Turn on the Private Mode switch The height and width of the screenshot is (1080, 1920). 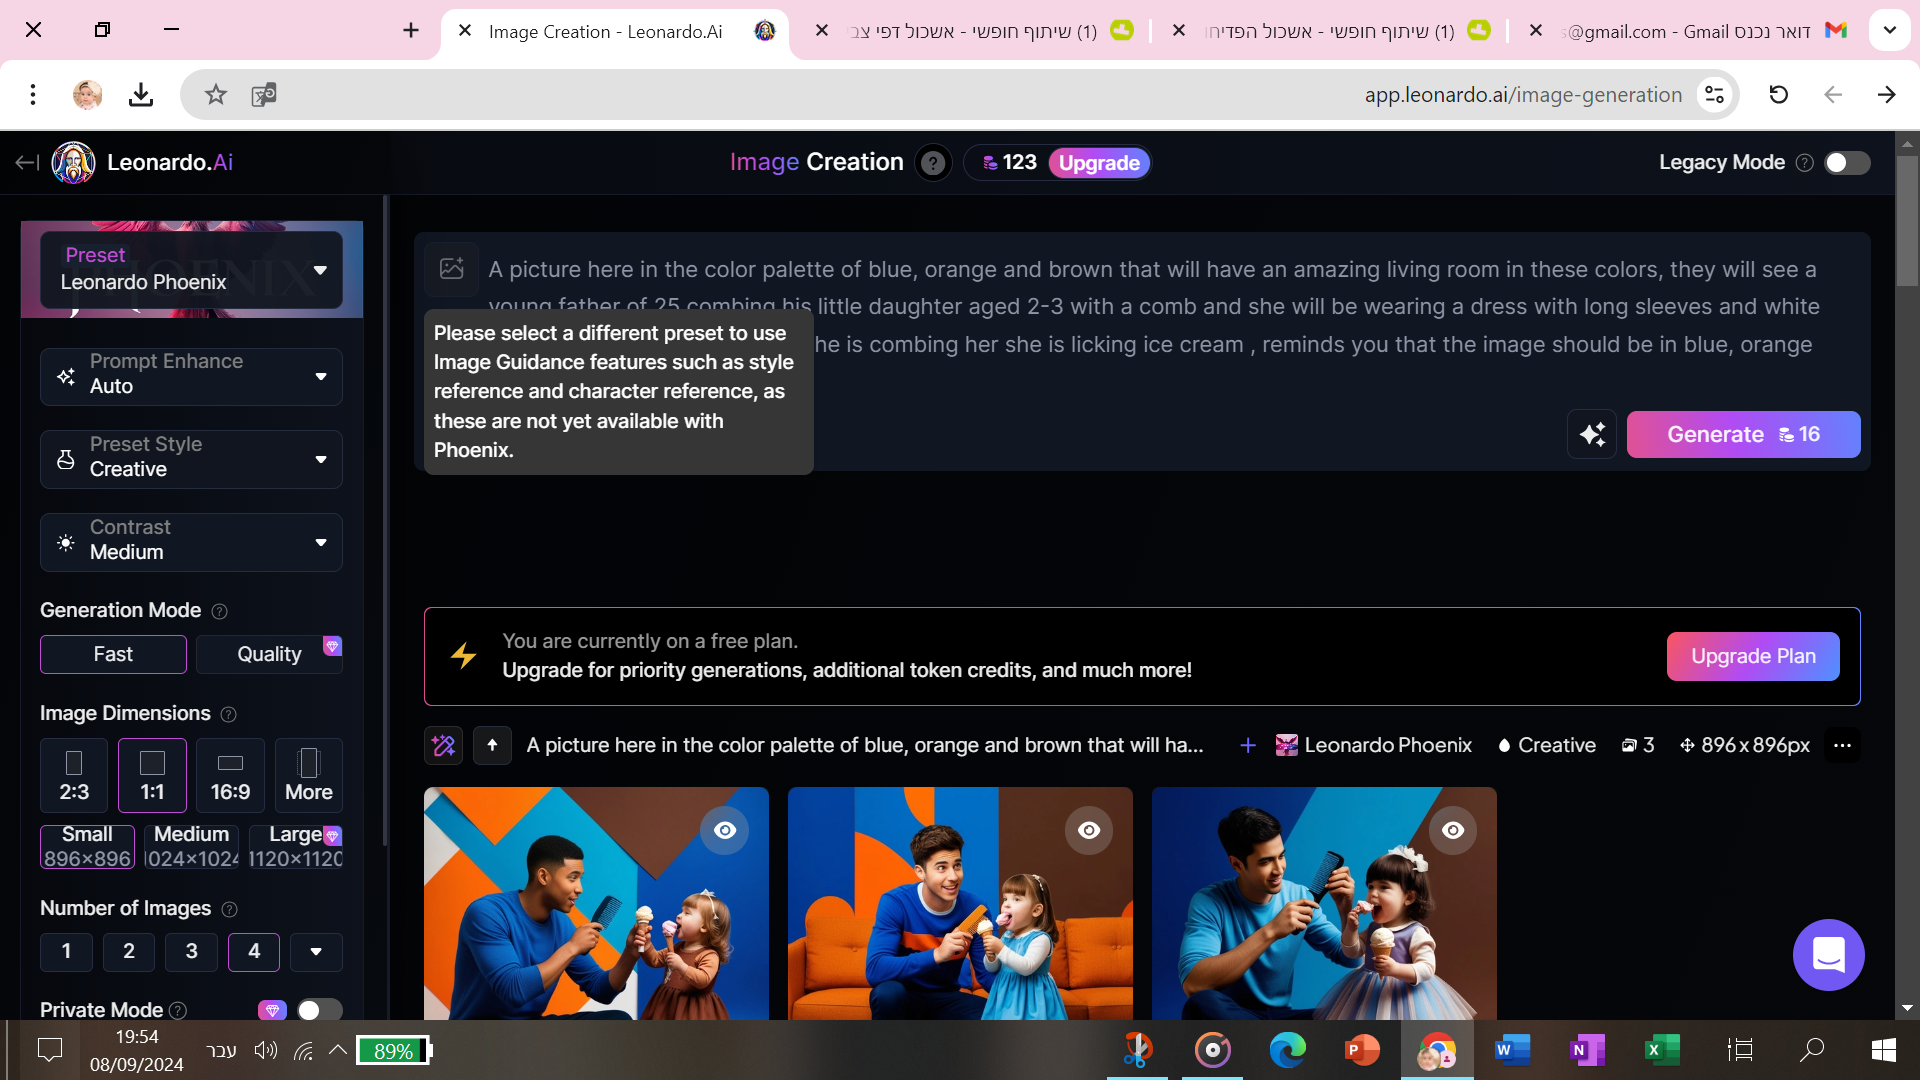tap(319, 1010)
